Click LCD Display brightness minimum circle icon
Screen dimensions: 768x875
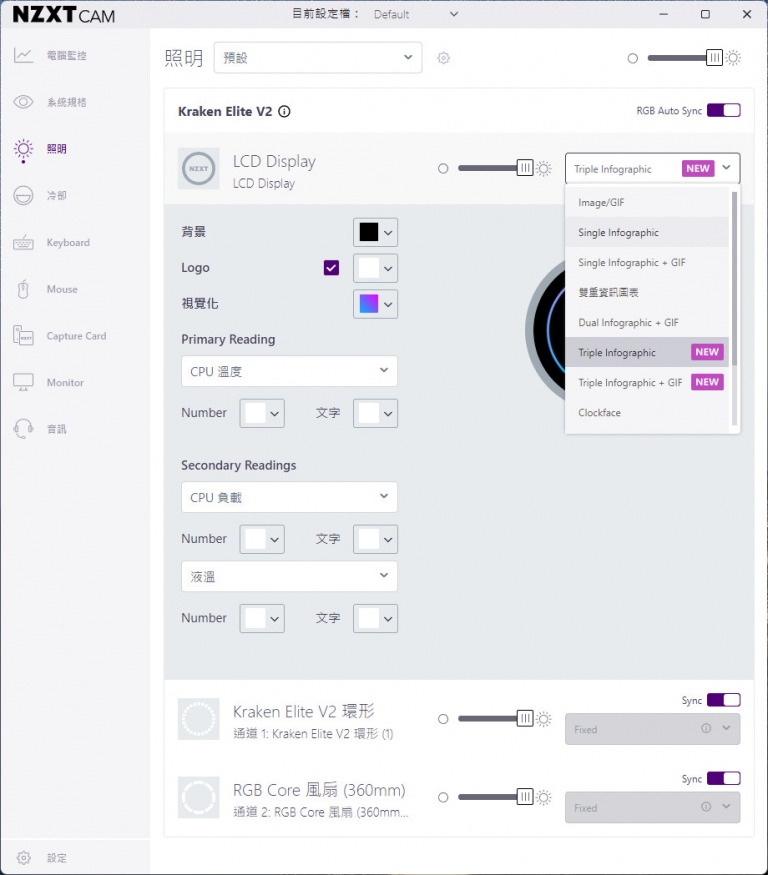pos(443,169)
